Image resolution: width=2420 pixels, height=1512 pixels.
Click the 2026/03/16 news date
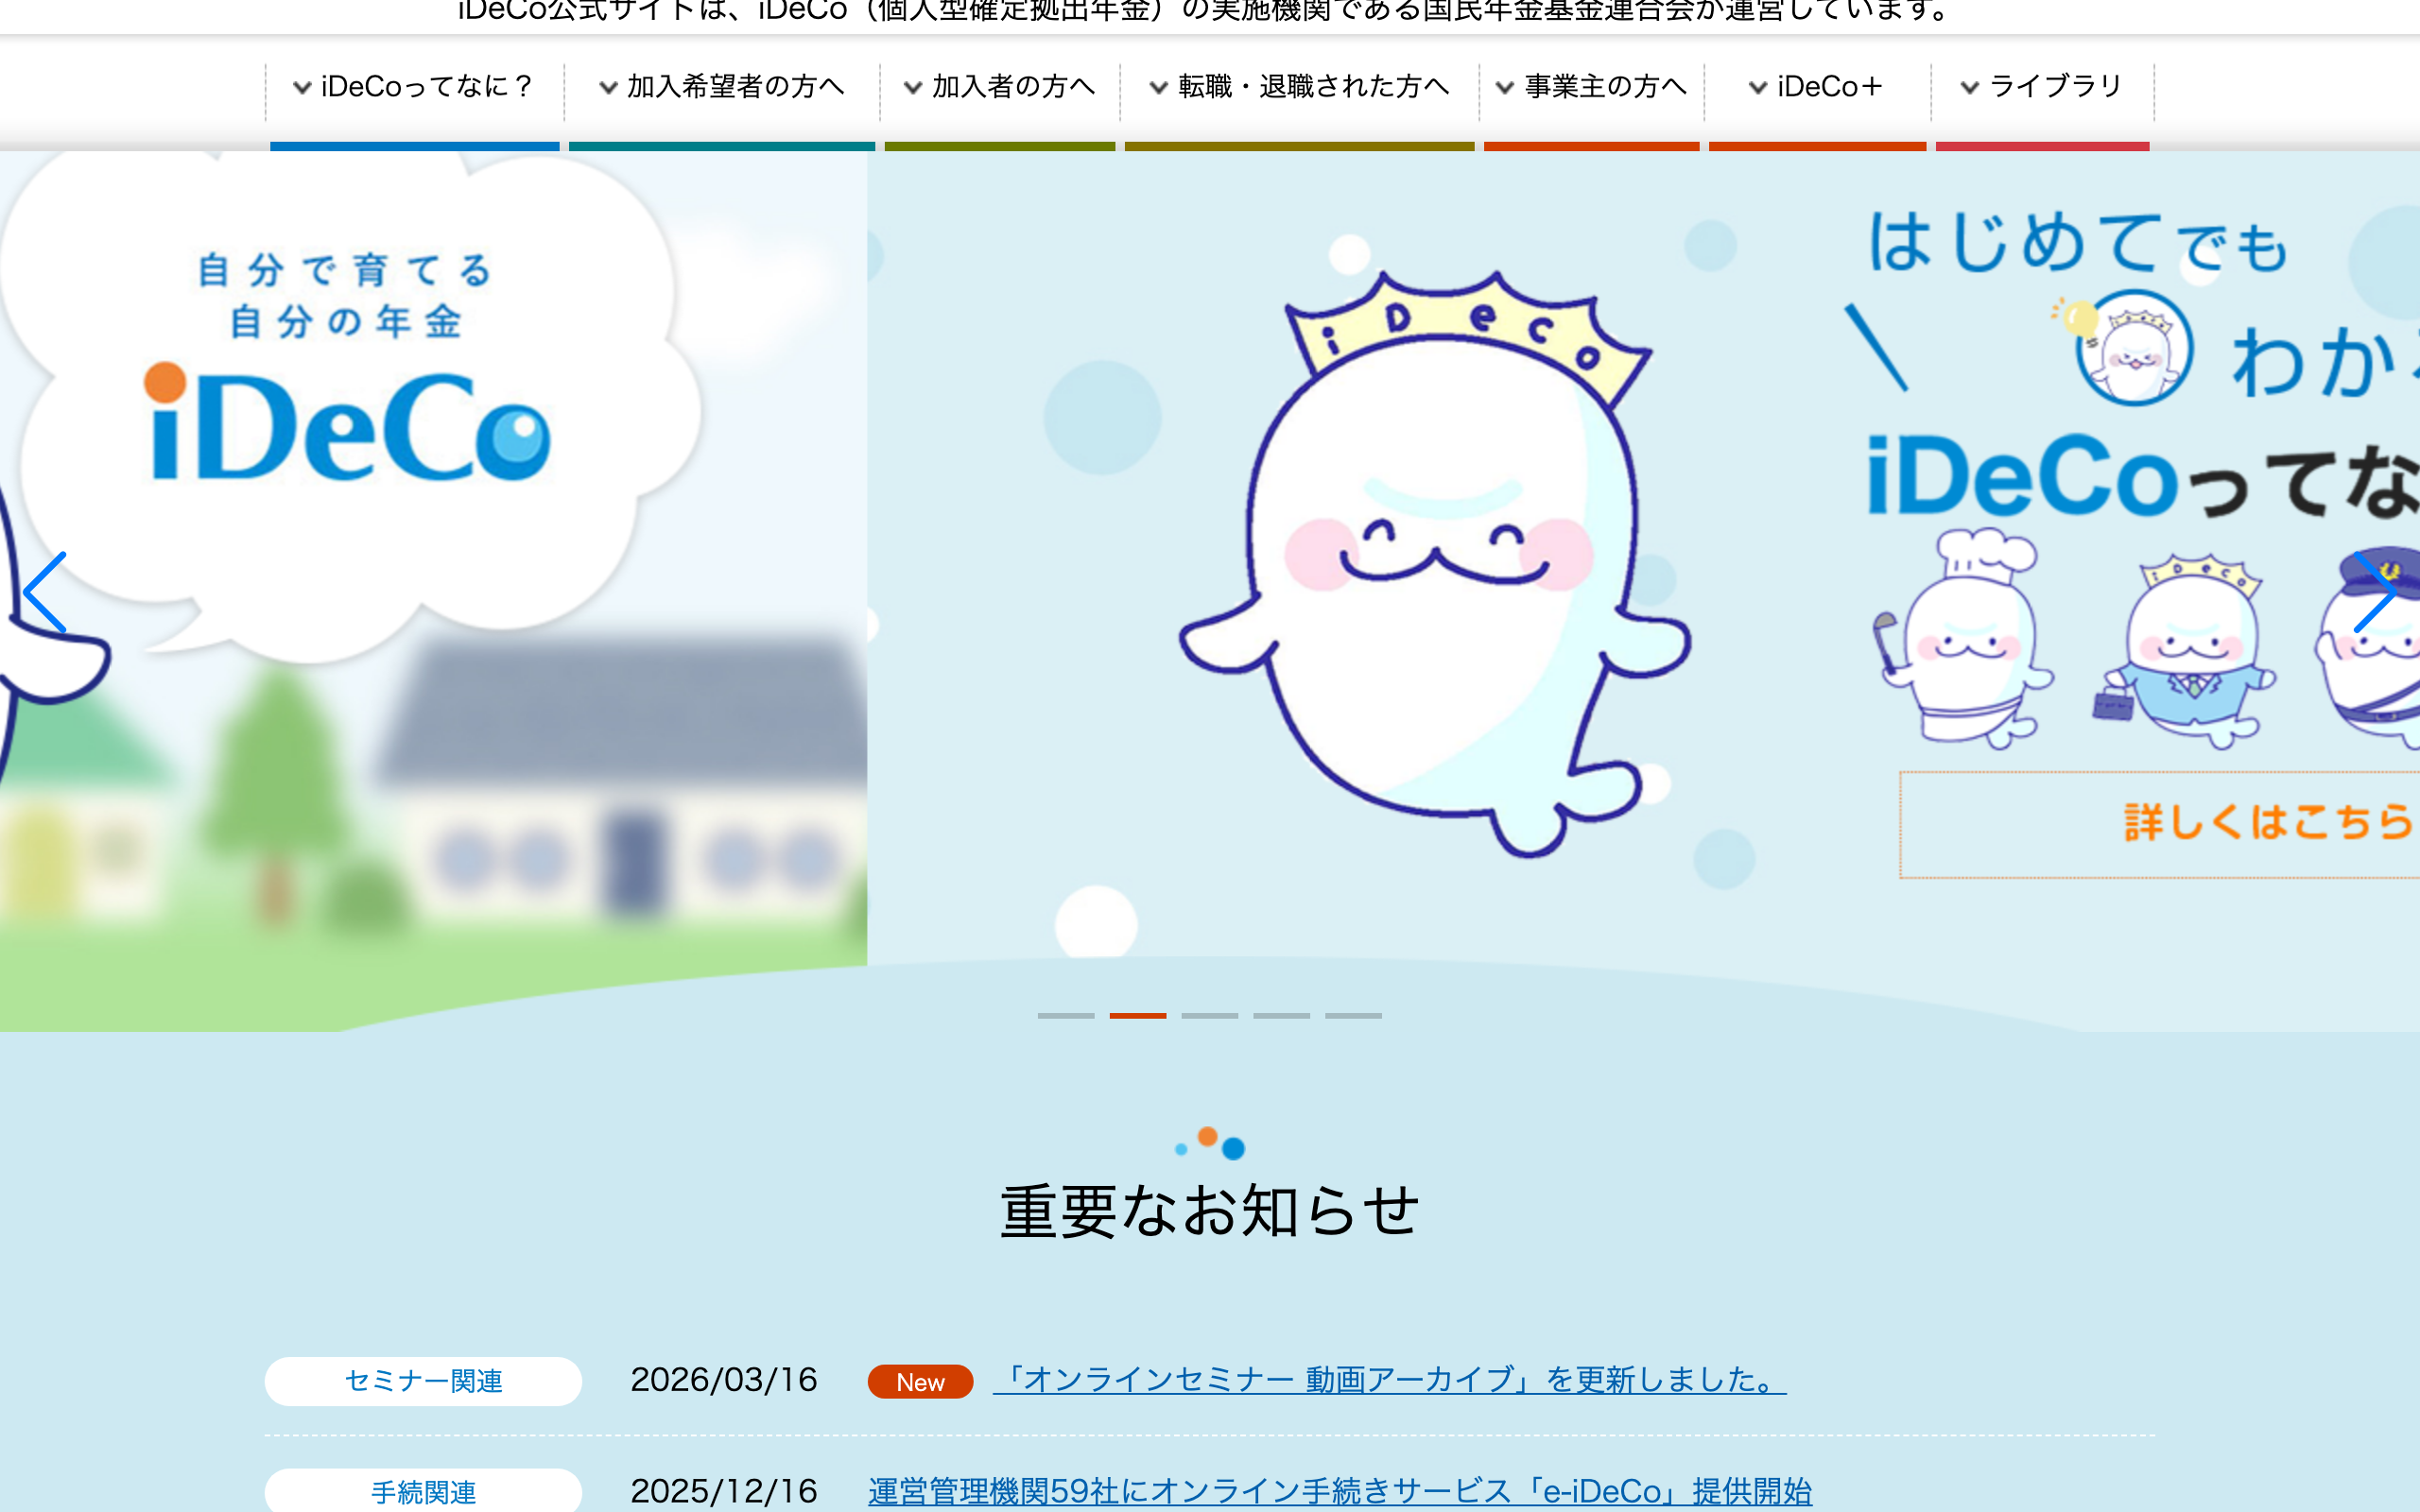[x=724, y=1380]
